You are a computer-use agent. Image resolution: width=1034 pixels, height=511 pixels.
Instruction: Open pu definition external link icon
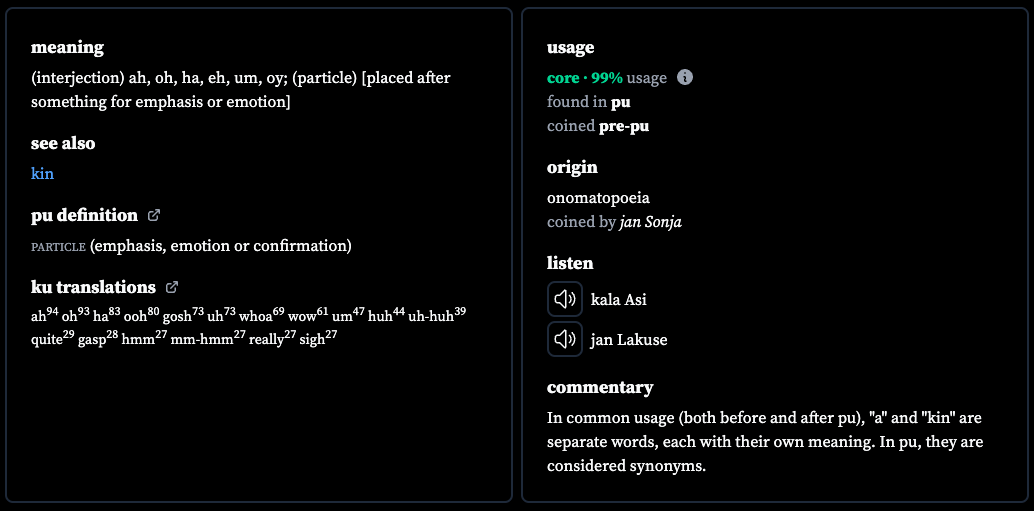pyautogui.click(x=154, y=215)
